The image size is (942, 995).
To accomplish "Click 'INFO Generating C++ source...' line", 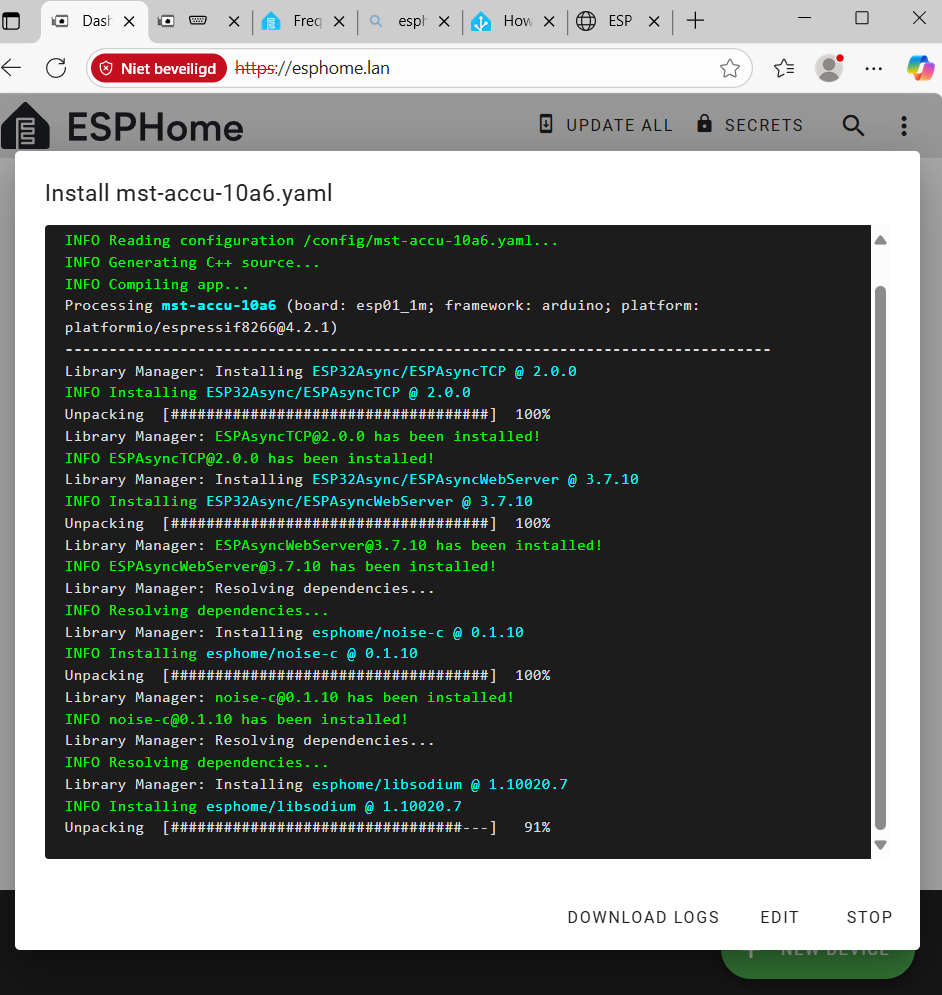I will click(192, 262).
